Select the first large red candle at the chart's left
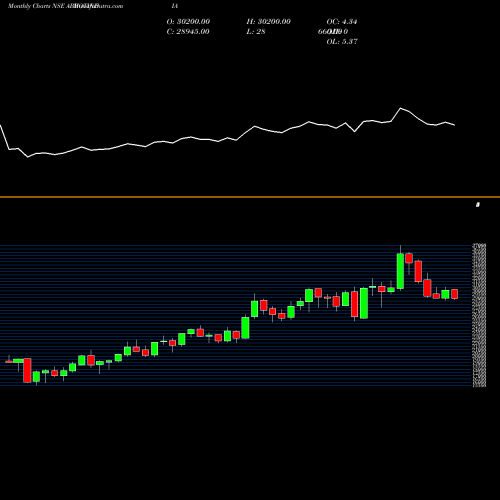 pyautogui.click(x=27, y=370)
